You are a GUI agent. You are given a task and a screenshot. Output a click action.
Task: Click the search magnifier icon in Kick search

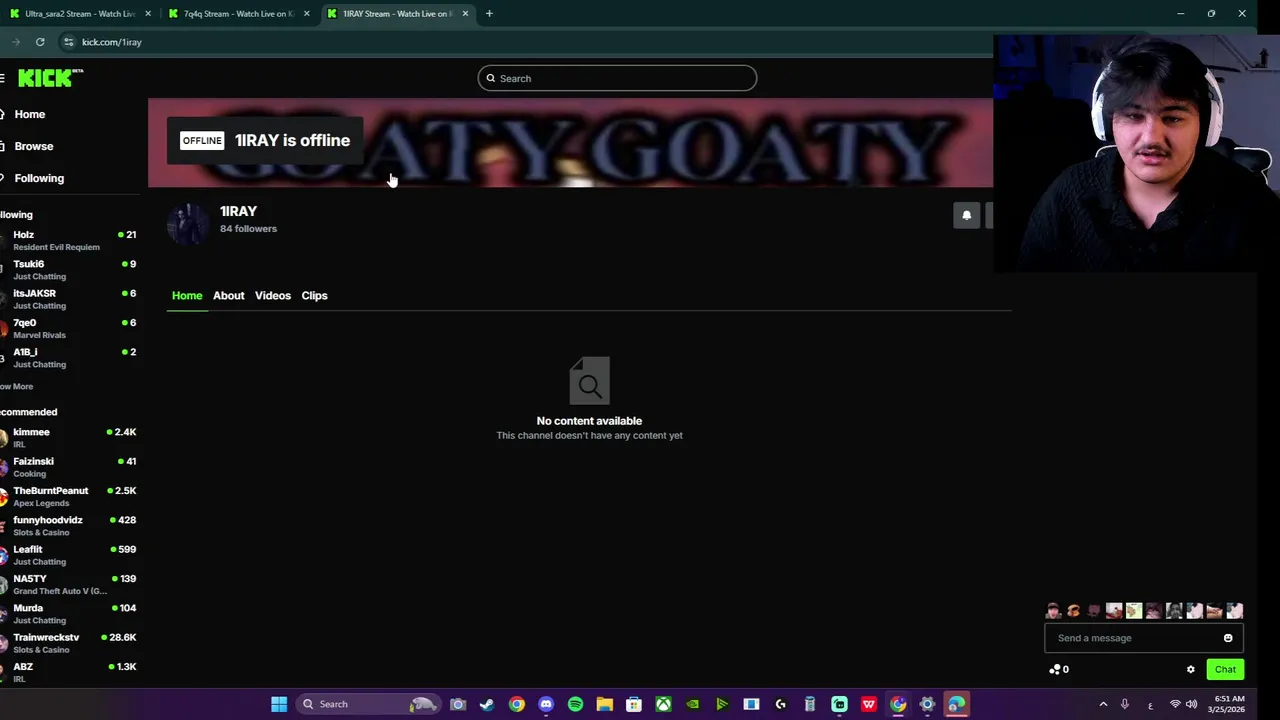[x=491, y=78]
